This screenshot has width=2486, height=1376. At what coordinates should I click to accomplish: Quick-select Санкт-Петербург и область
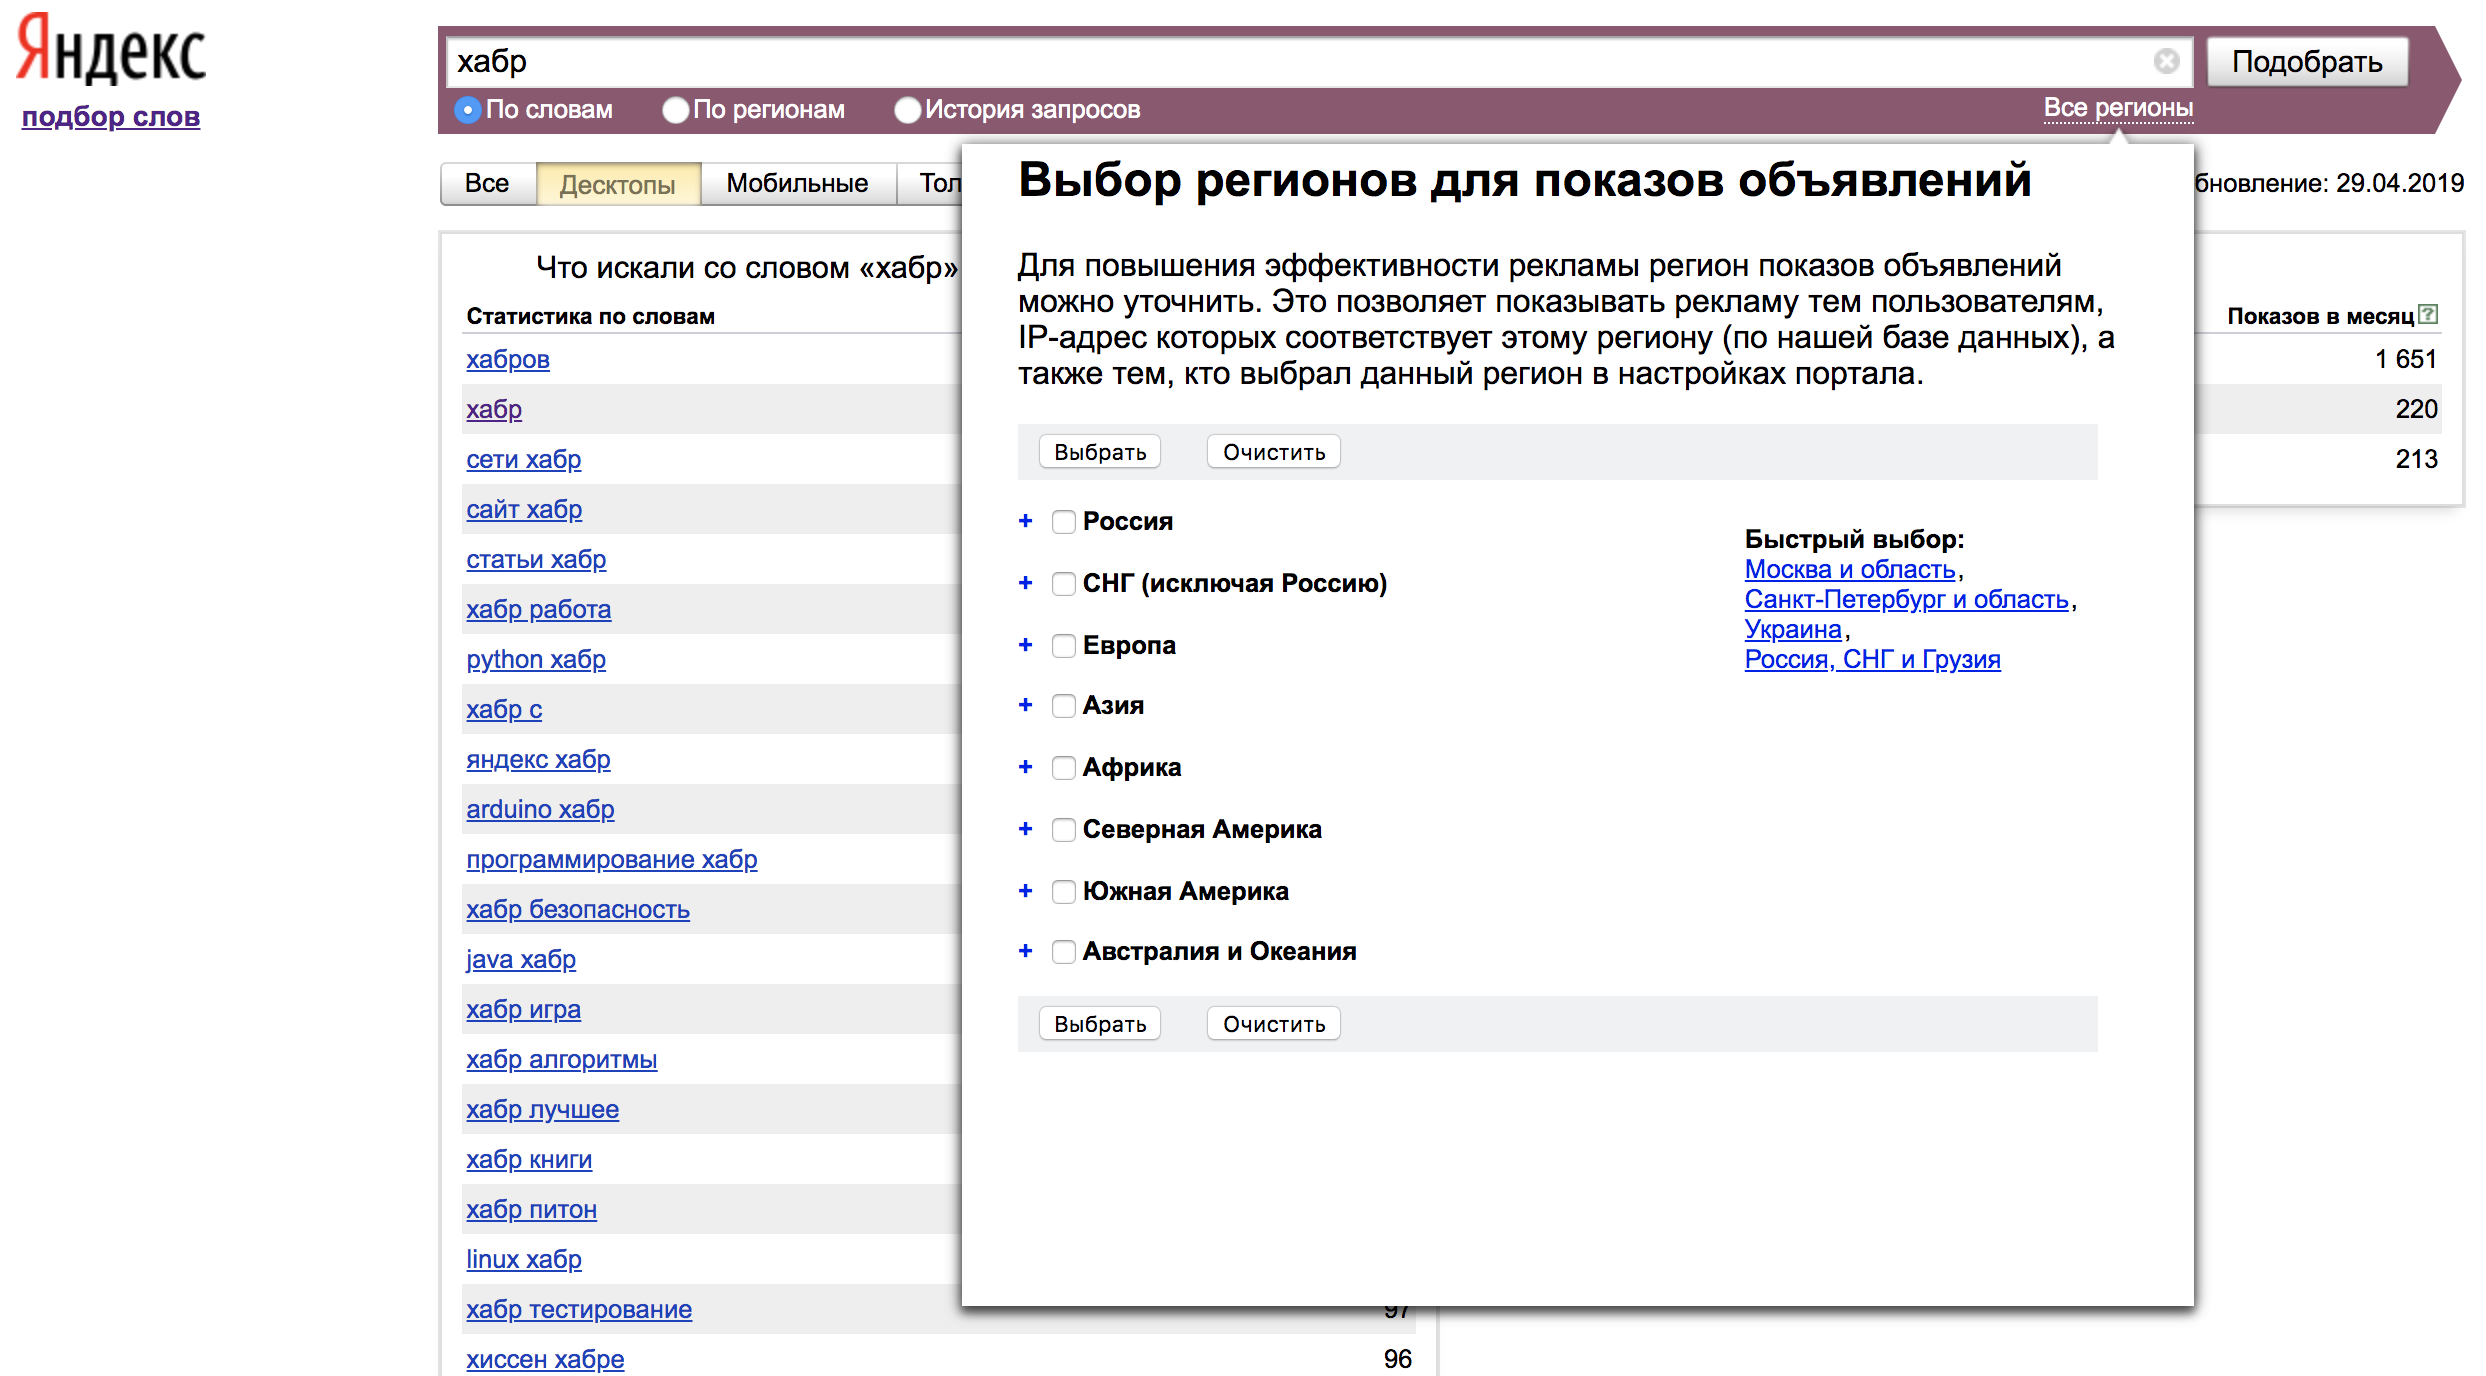click(x=1907, y=599)
